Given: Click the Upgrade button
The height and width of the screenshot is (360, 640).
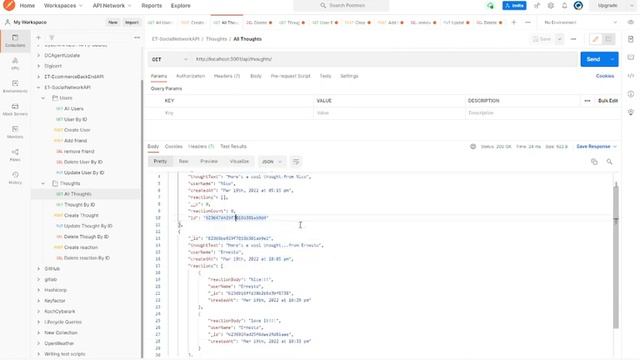Looking at the screenshot, I should (x=607, y=6).
